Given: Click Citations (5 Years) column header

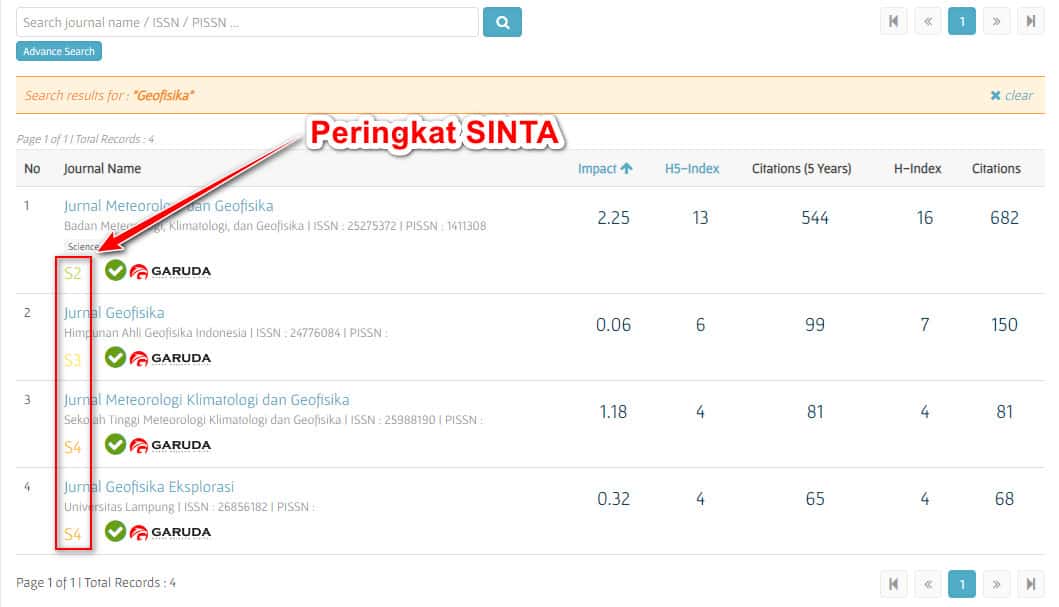Looking at the screenshot, I should coord(802,169).
